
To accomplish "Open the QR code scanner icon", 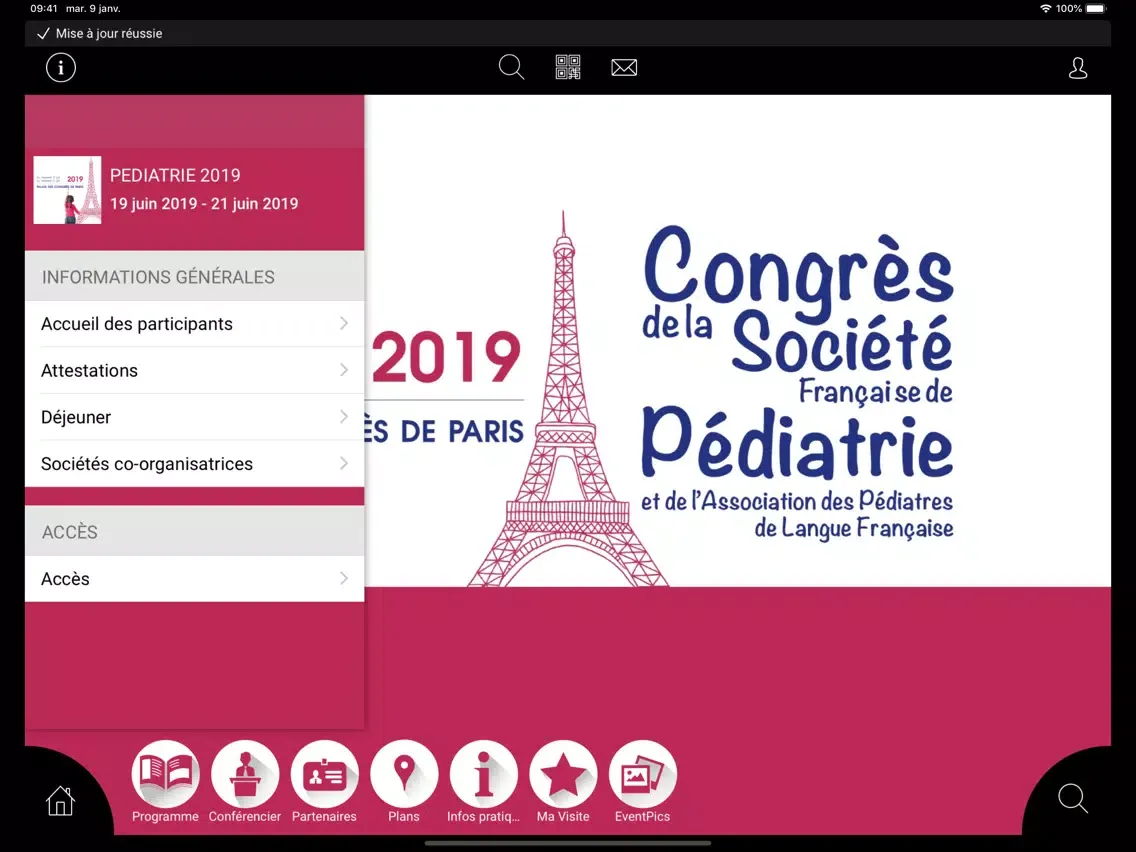I will point(568,67).
